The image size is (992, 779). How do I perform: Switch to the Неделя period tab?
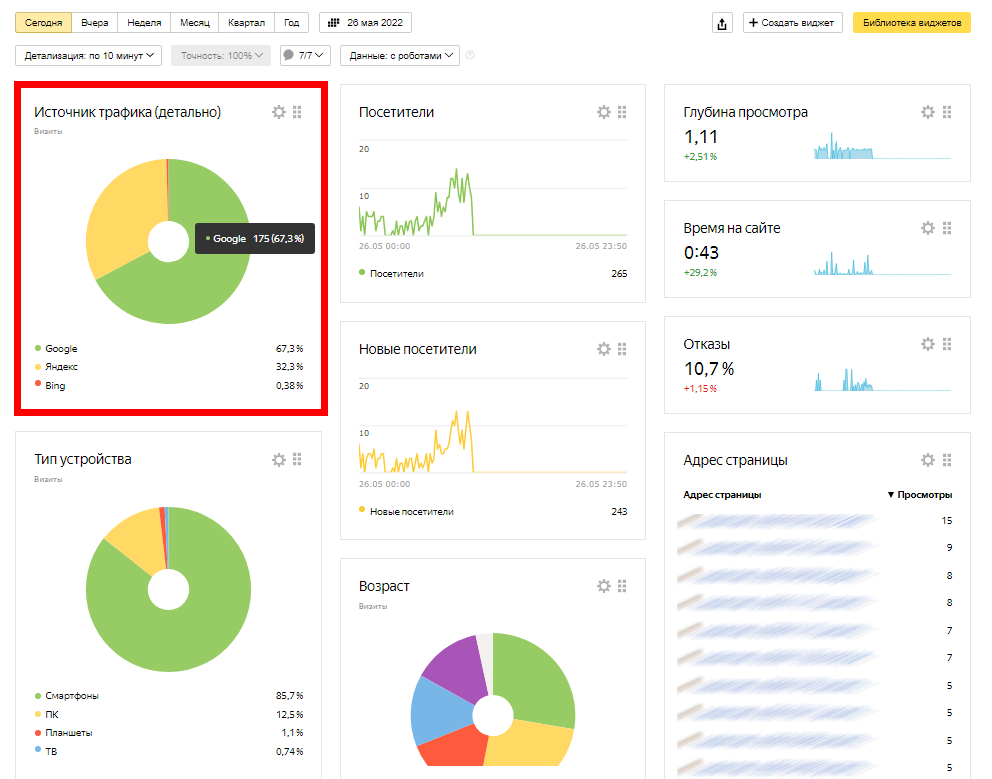pos(144,23)
